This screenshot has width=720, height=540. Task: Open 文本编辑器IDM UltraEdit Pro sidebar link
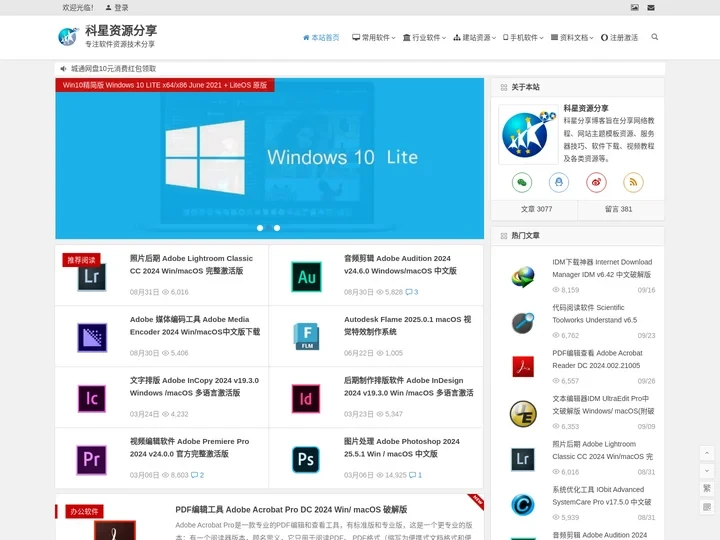click(603, 405)
